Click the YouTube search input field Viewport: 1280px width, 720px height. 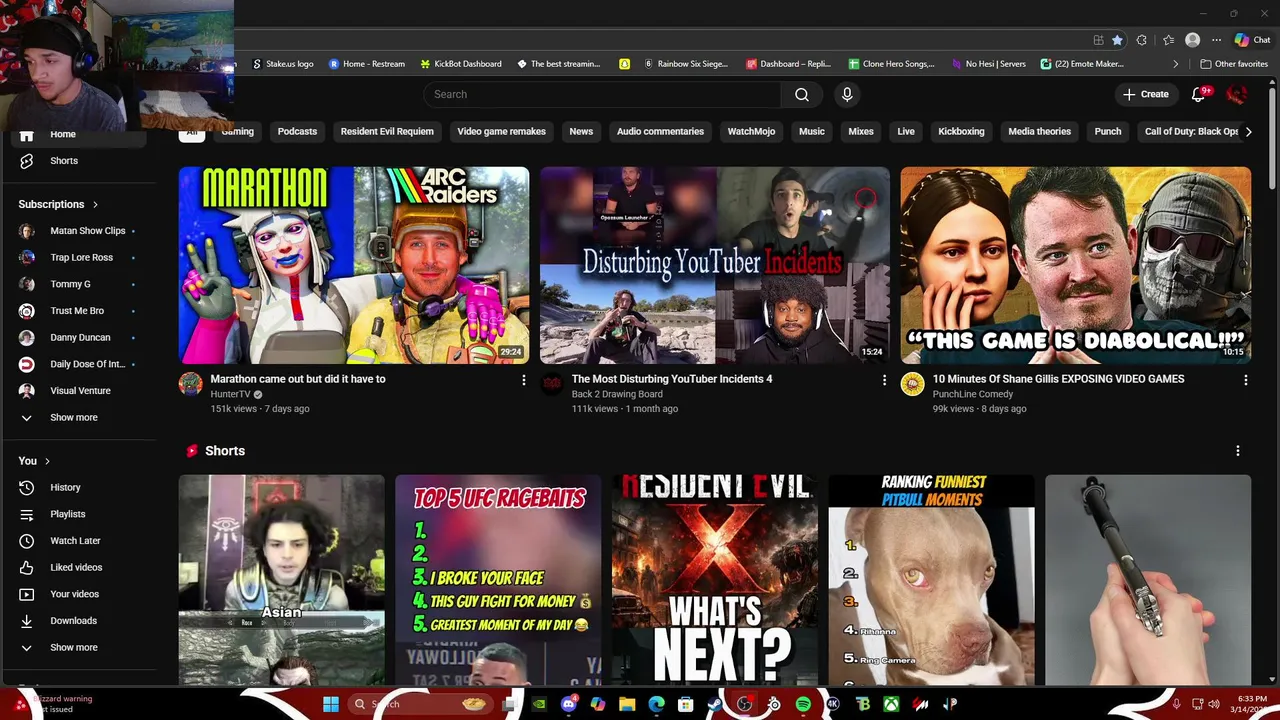coord(602,94)
